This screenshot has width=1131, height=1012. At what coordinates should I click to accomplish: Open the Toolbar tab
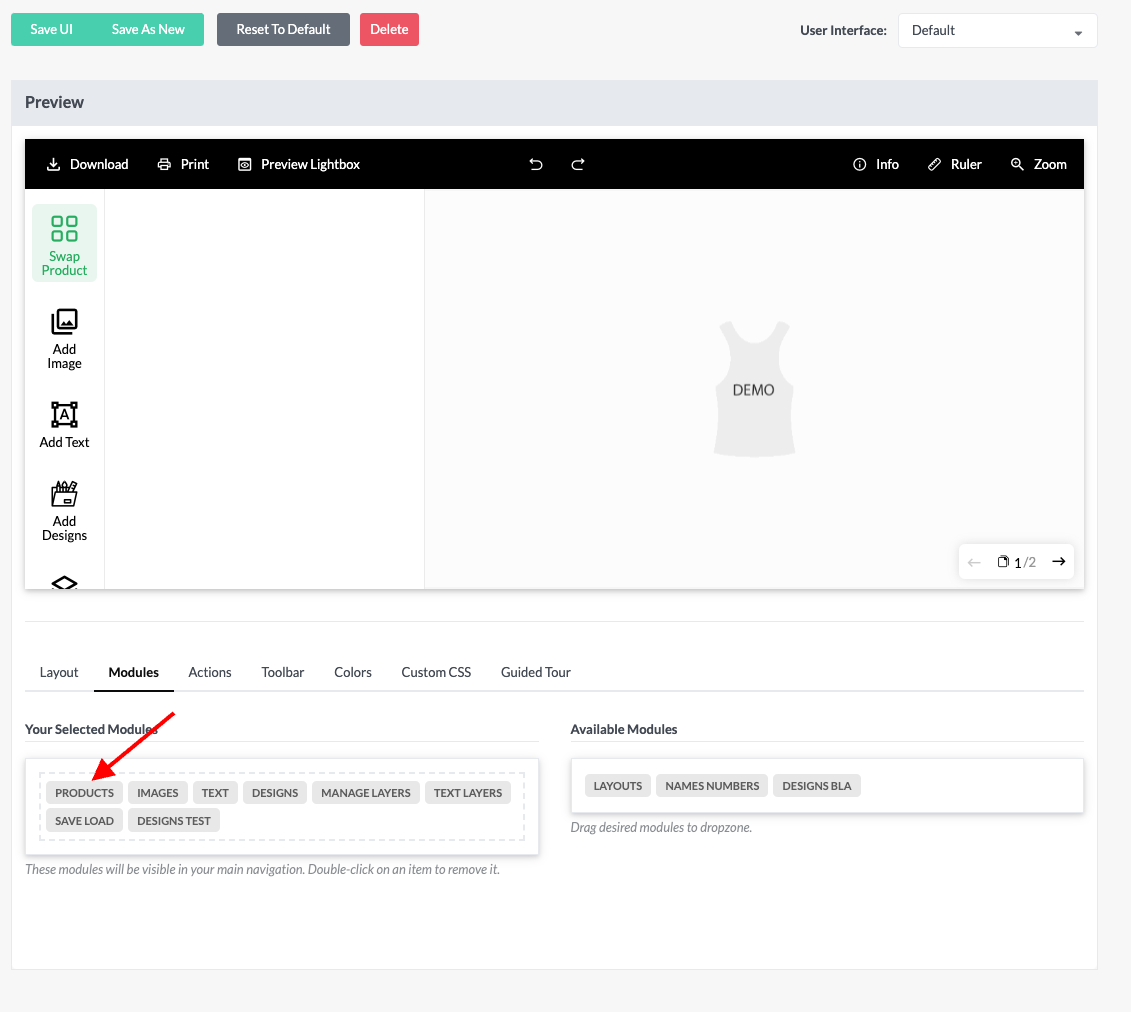click(283, 672)
